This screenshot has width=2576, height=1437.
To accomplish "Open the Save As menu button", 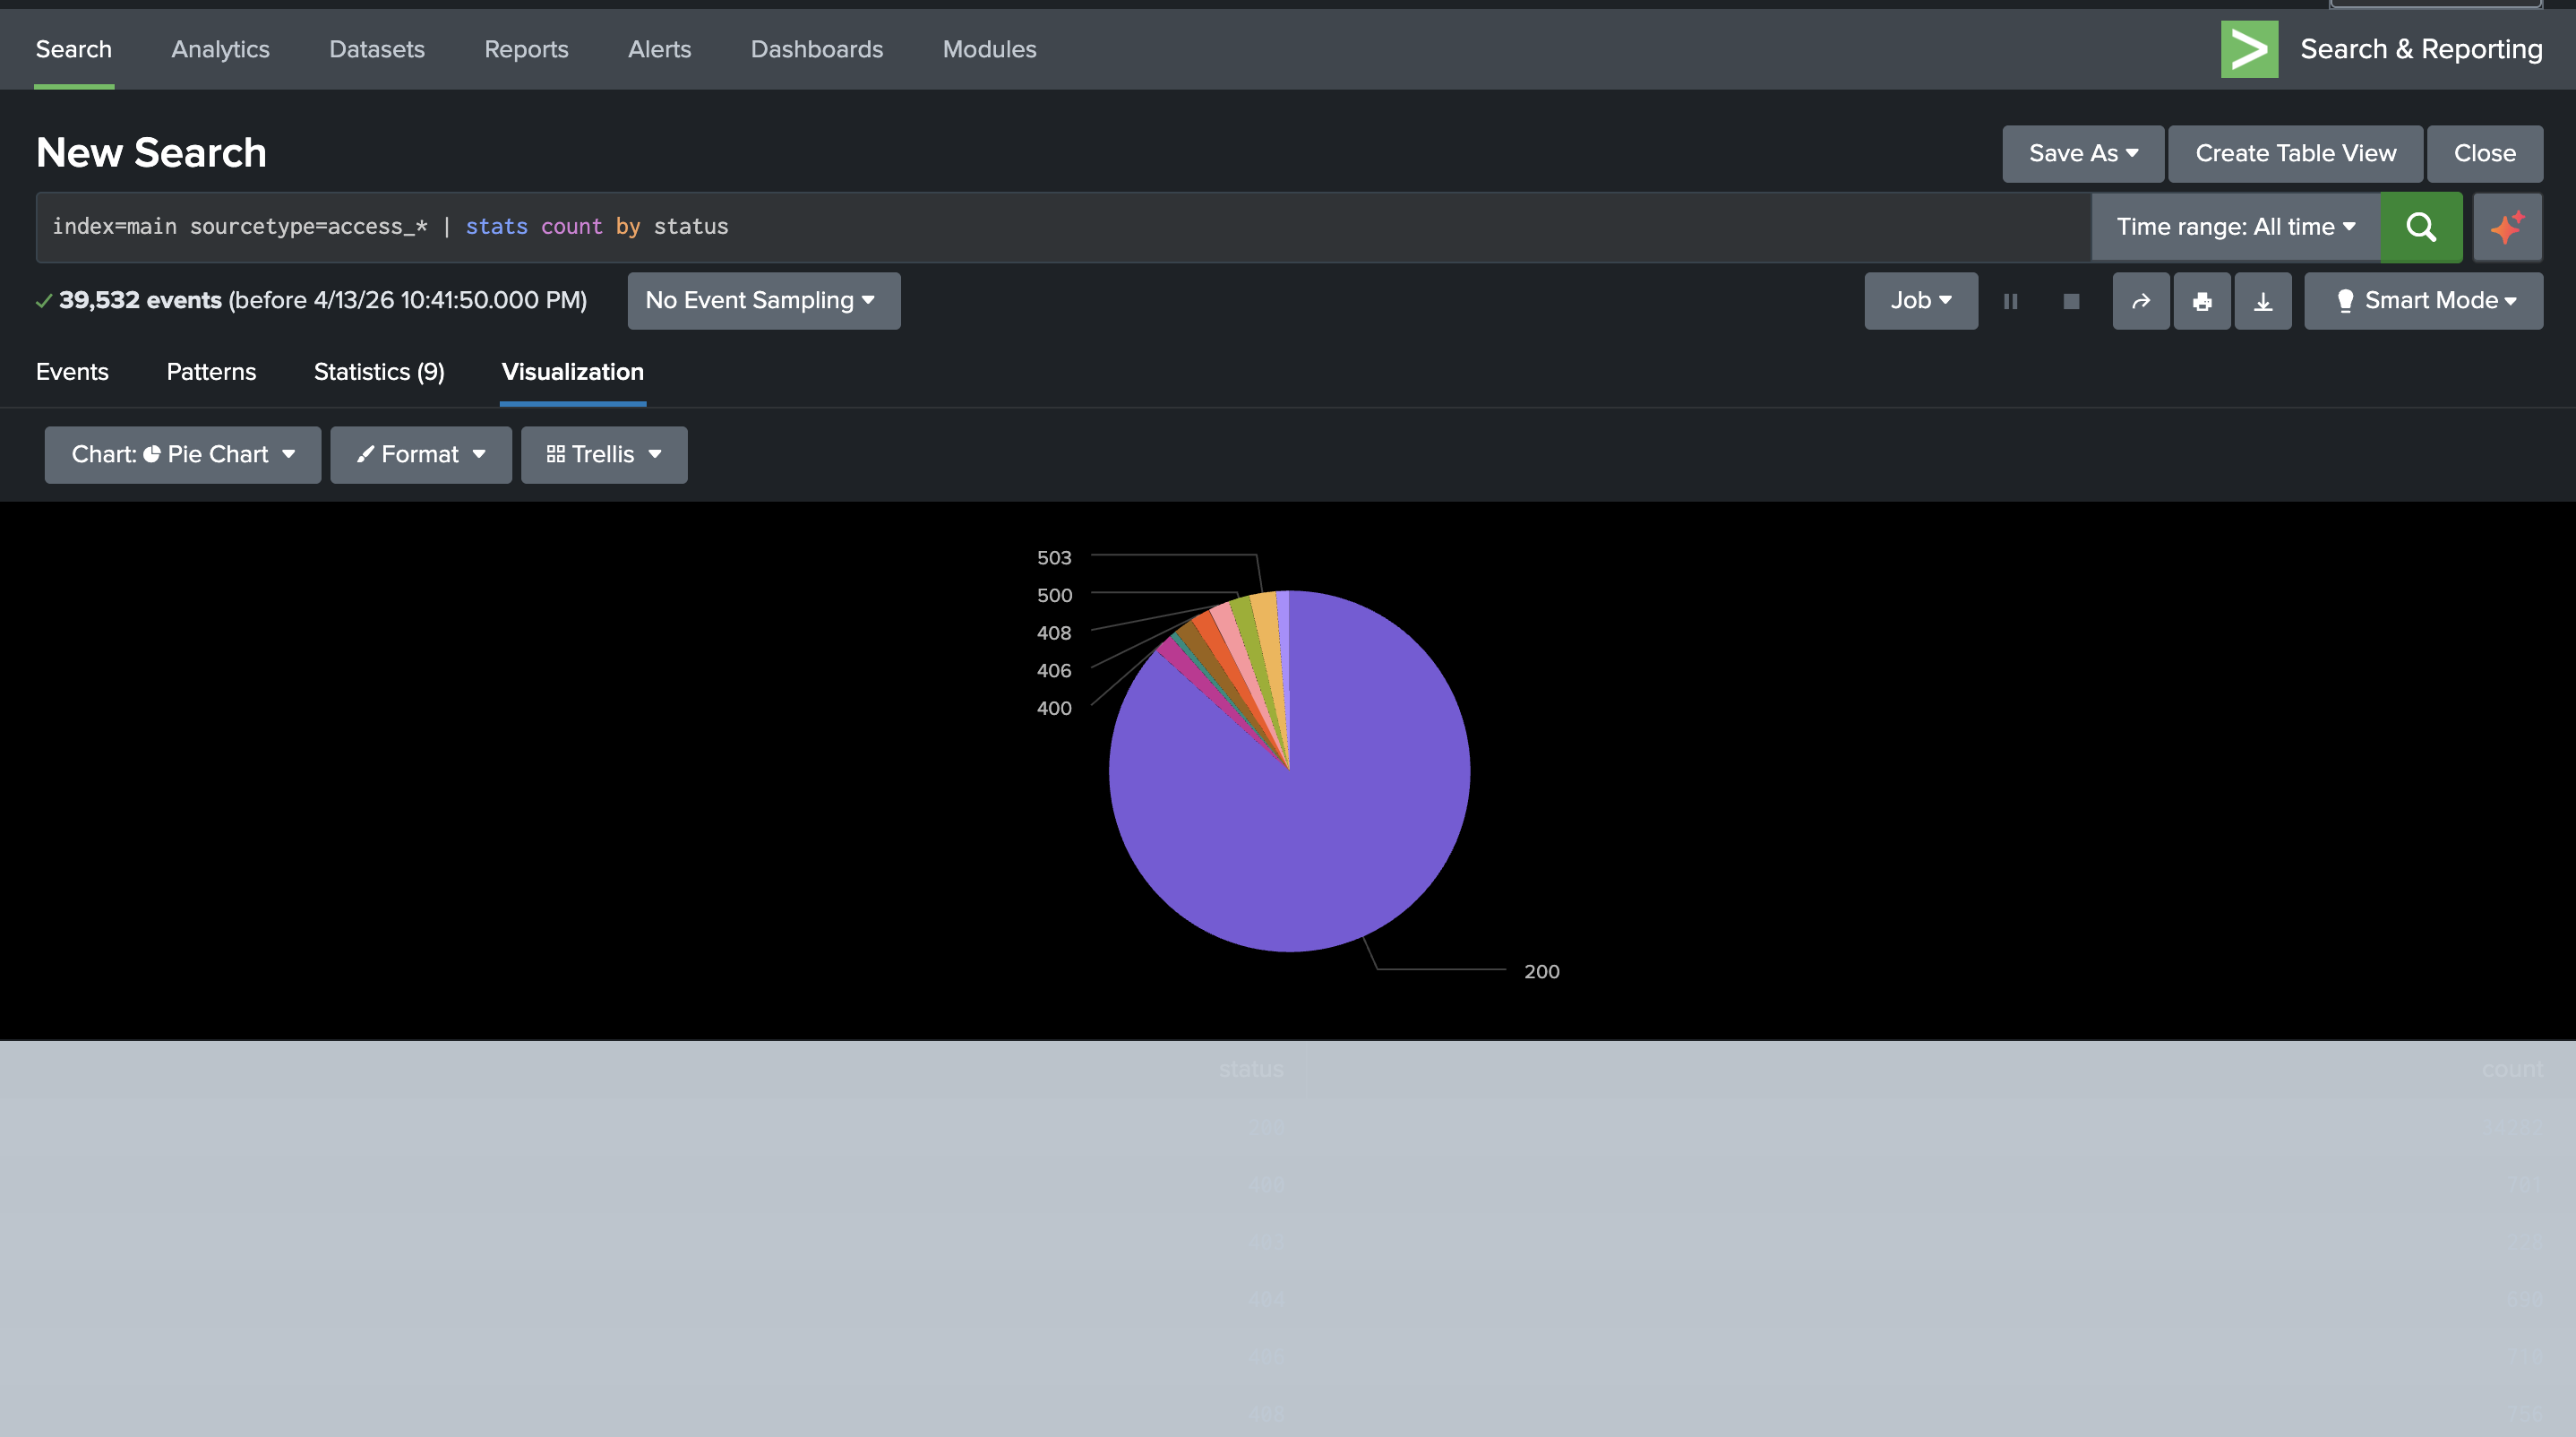I will click(2082, 154).
